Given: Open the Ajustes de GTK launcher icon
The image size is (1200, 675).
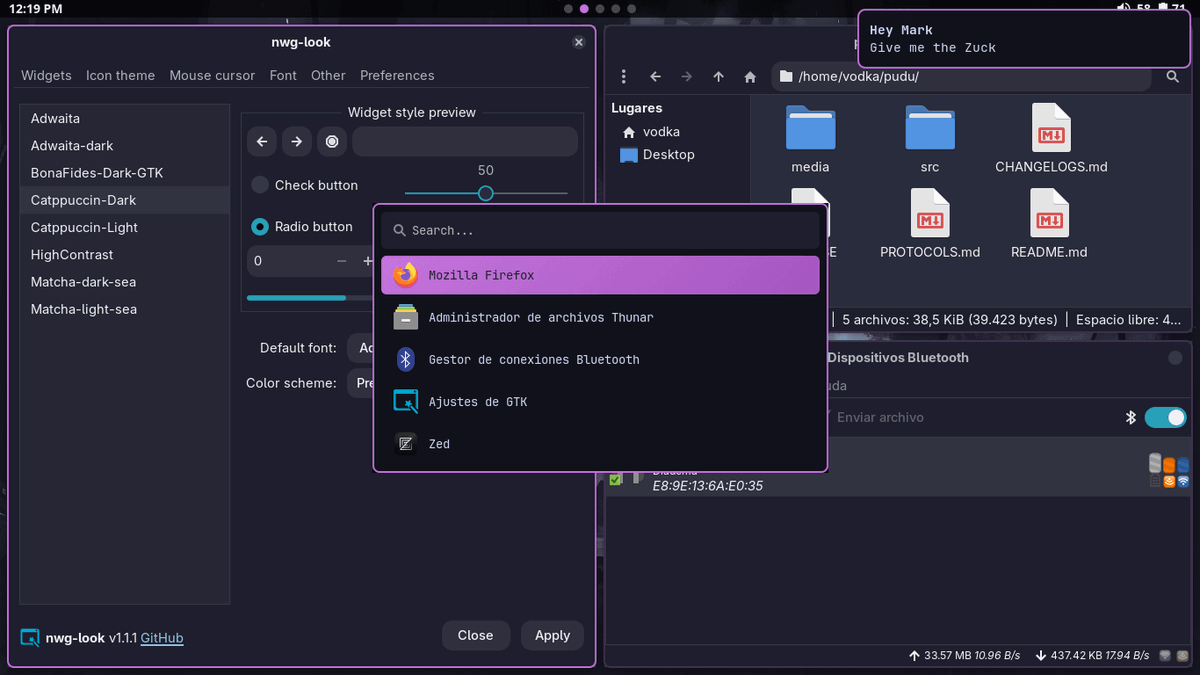Looking at the screenshot, I should [405, 401].
